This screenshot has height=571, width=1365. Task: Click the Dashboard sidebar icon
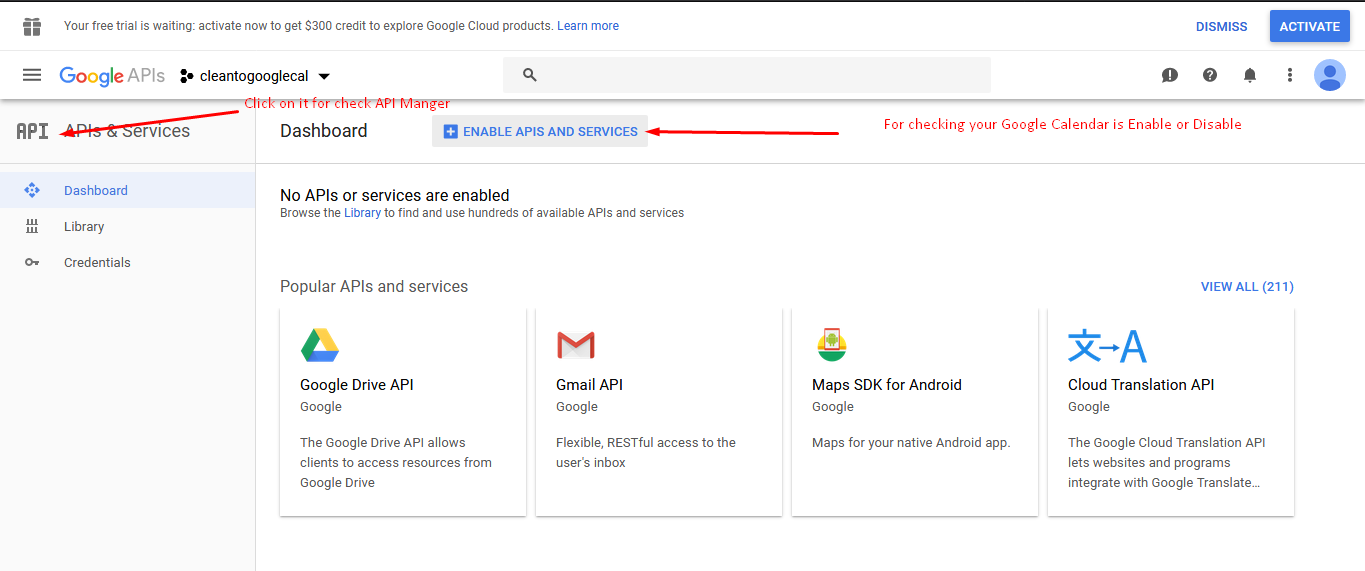click(x=32, y=190)
